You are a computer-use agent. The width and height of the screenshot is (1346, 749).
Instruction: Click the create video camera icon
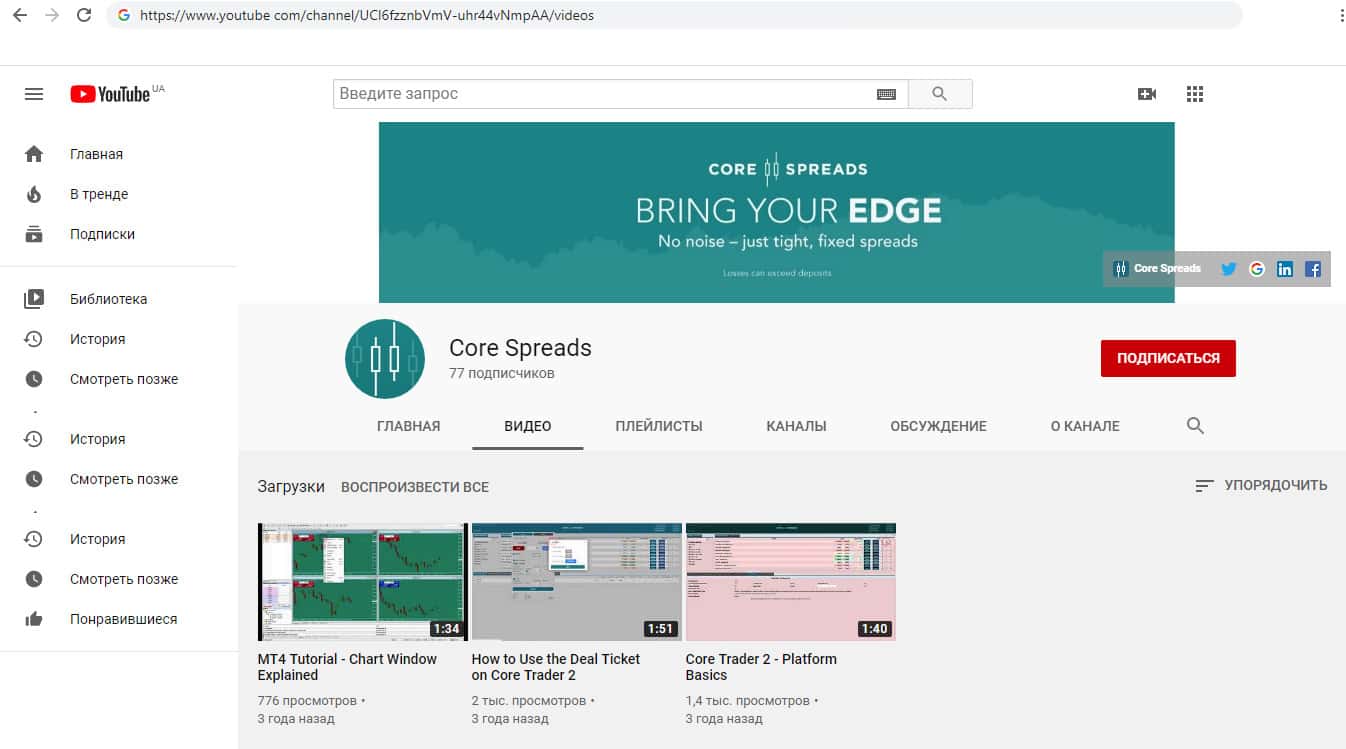click(x=1147, y=94)
